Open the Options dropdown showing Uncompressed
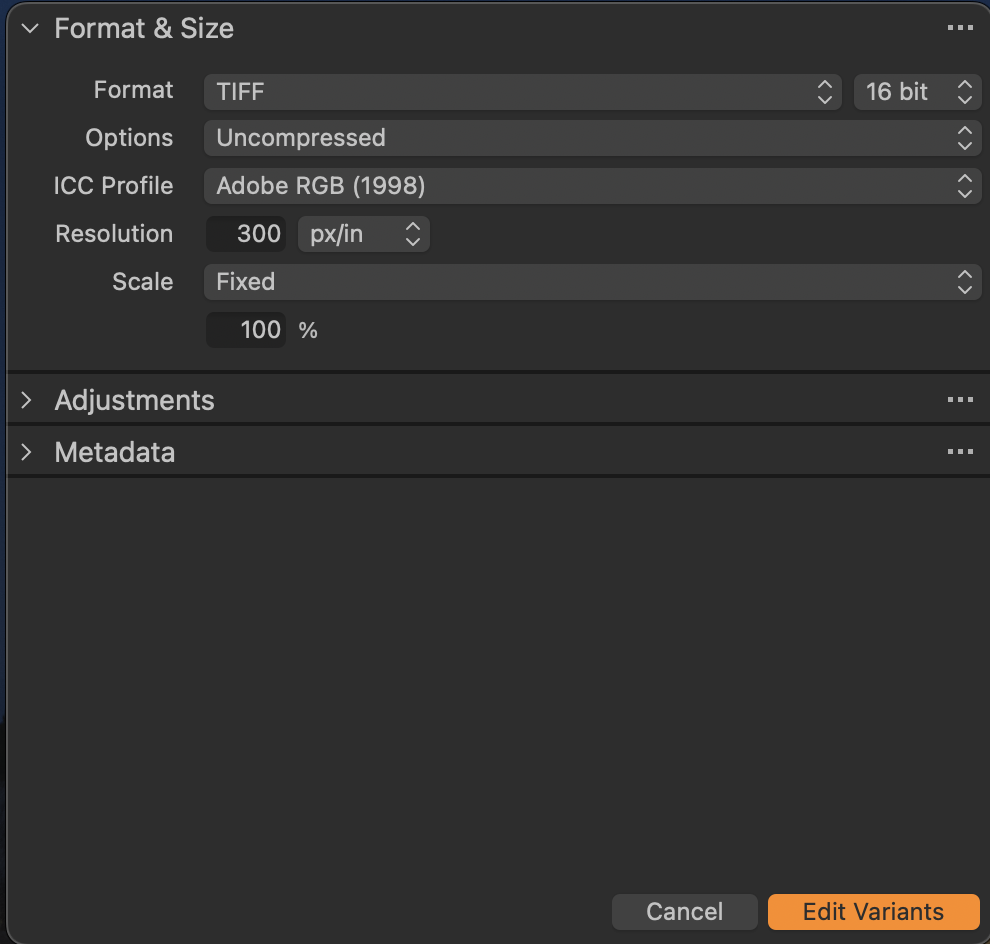 pyautogui.click(x=592, y=138)
